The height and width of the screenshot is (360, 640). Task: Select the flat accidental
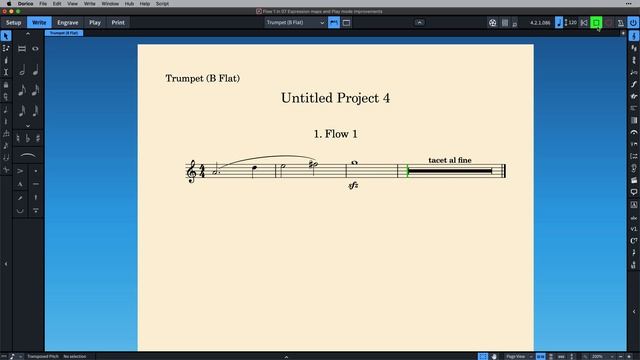(x=28, y=138)
